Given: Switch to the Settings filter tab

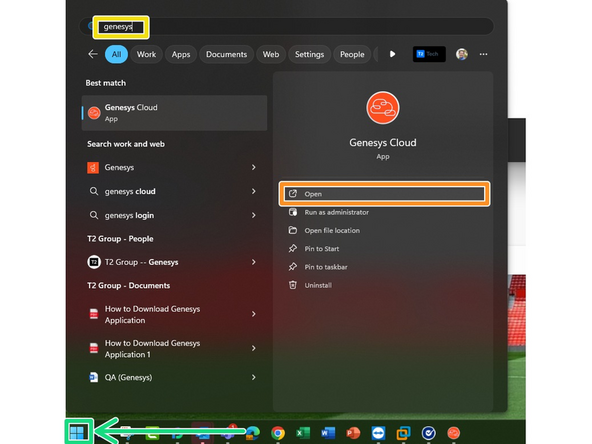Looking at the screenshot, I should coord(309,54).
